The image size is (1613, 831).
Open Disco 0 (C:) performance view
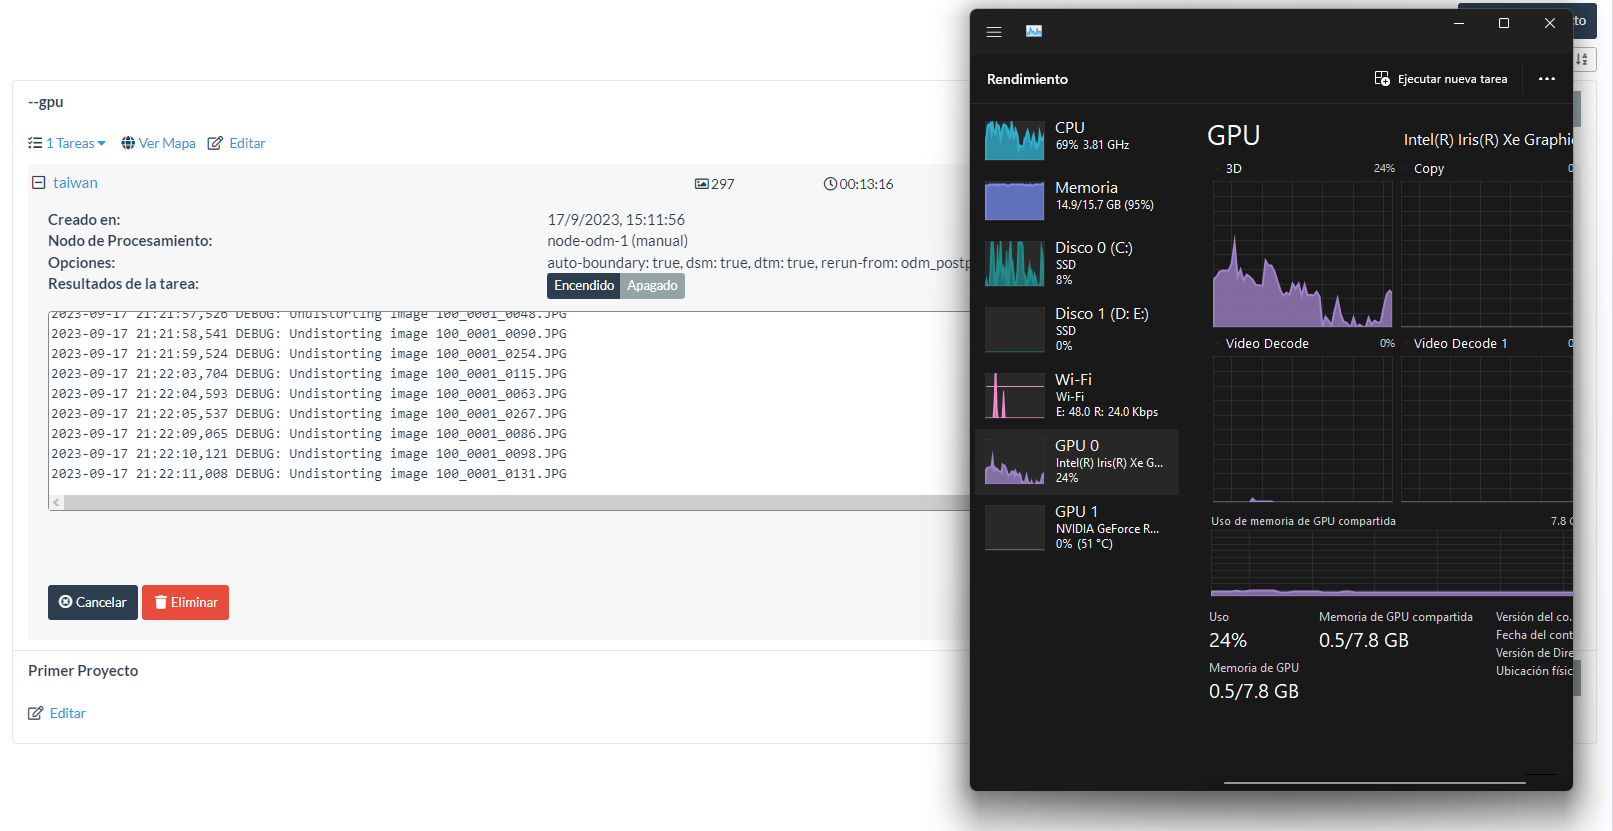pos(1077,263)
